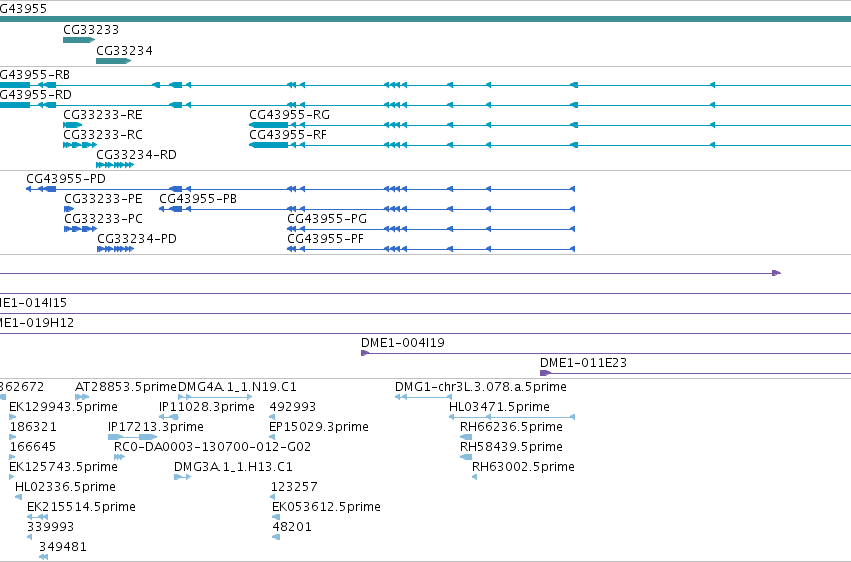This screenshot has height=562, width=851.
Task: Select EST EP15029.3prime
Action: pyautogui.click(x=319, y=427)
